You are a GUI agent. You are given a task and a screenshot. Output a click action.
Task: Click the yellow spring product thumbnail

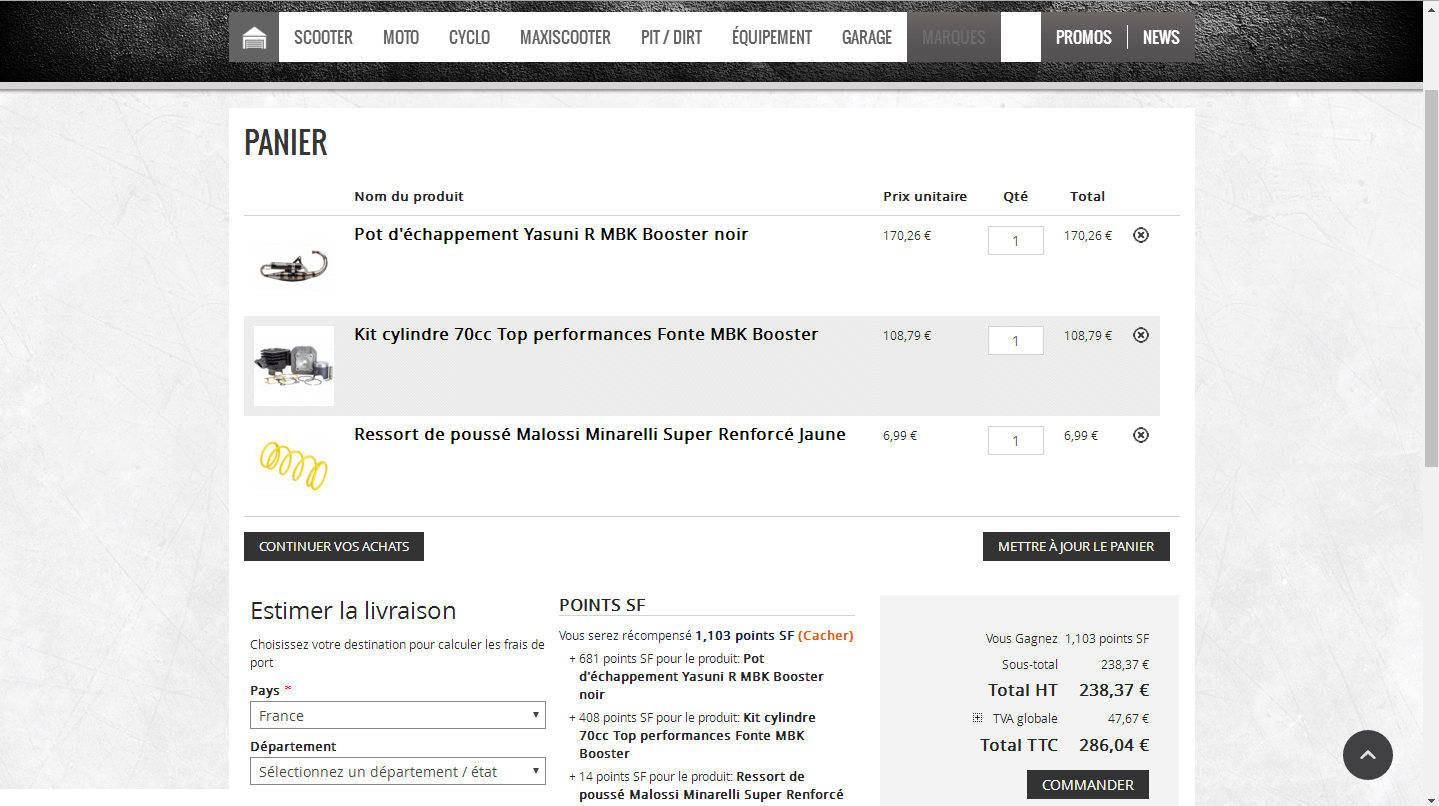pos(294,465)
